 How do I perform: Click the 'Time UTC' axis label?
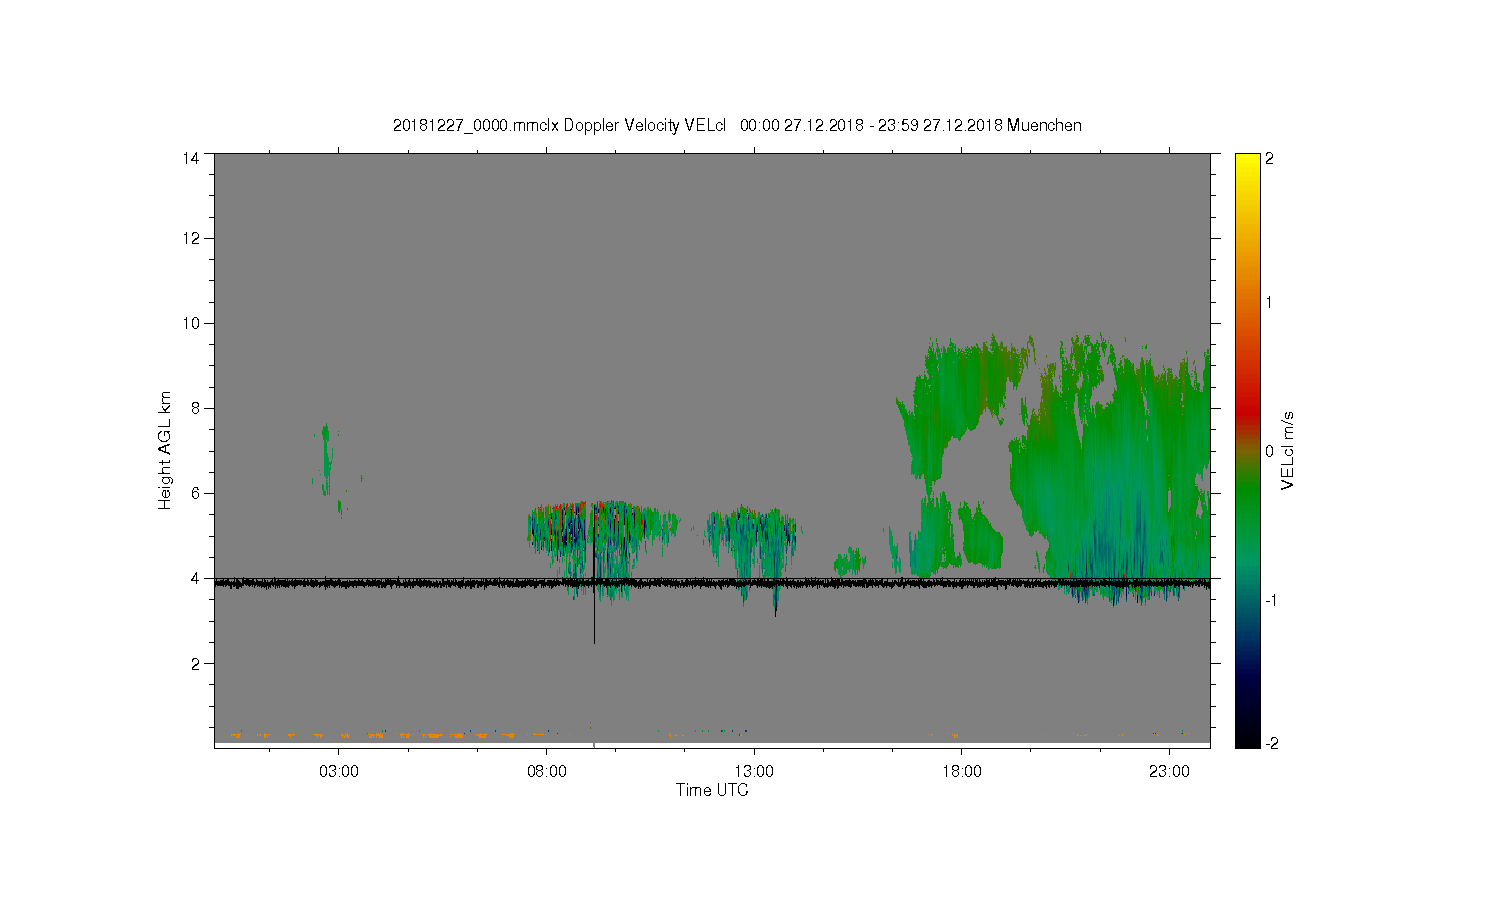pyautogui.click(x=712, y=790)
